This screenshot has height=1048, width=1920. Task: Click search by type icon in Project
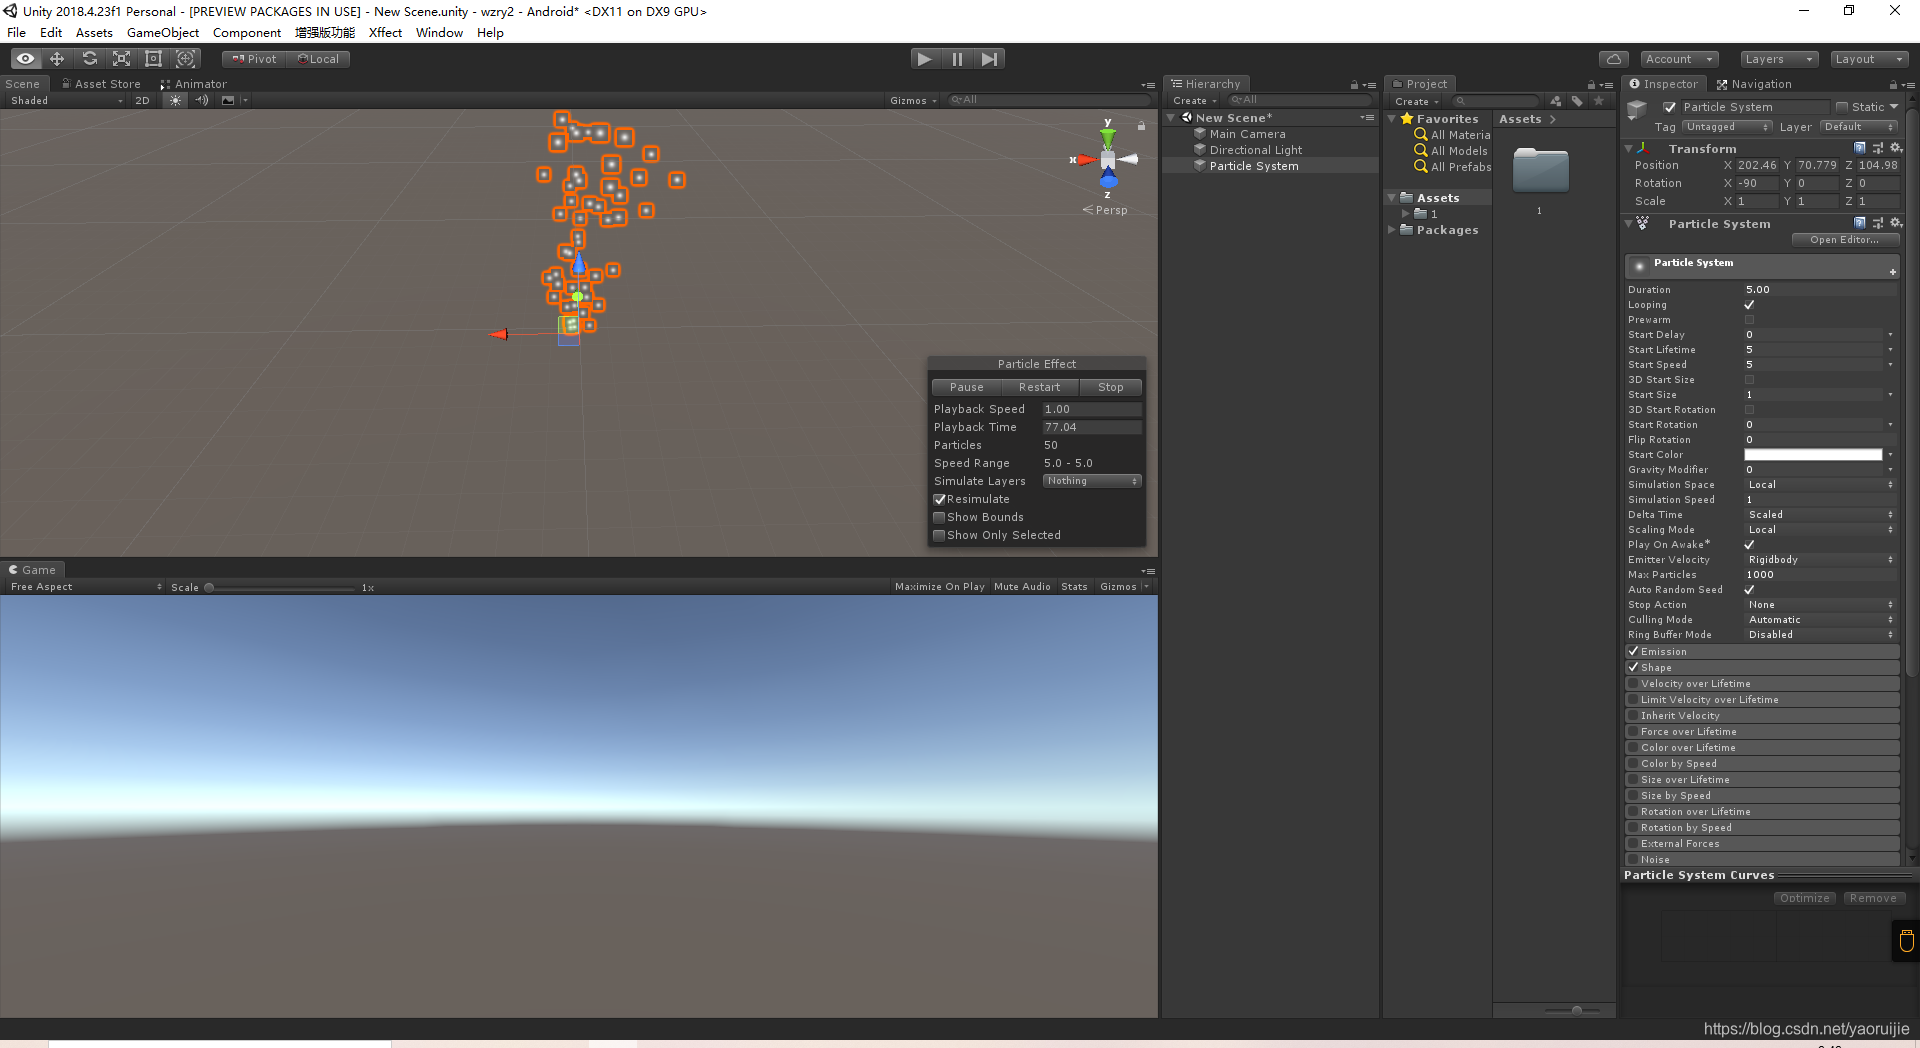pos(1555,101)
